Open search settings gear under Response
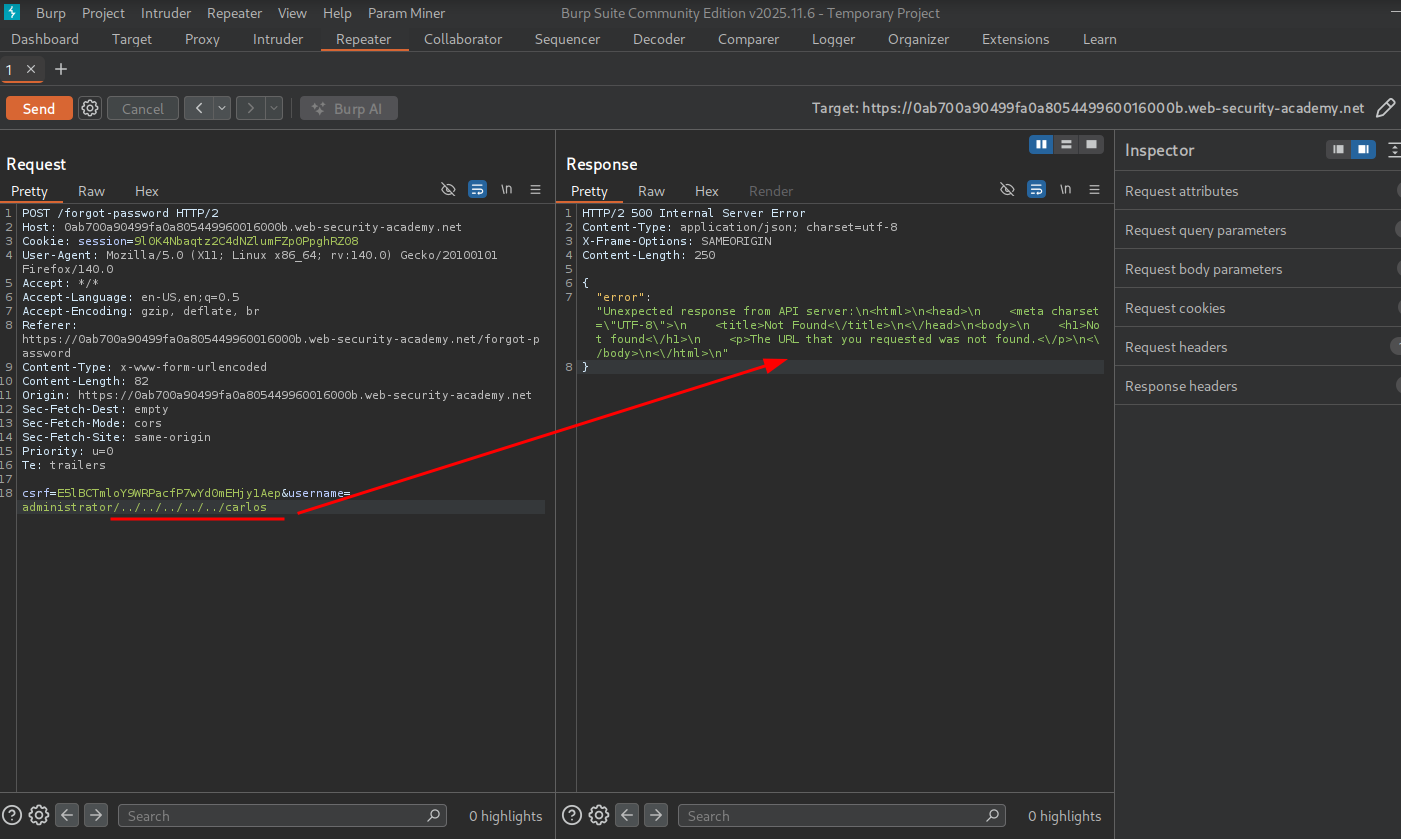 (599, 815)
